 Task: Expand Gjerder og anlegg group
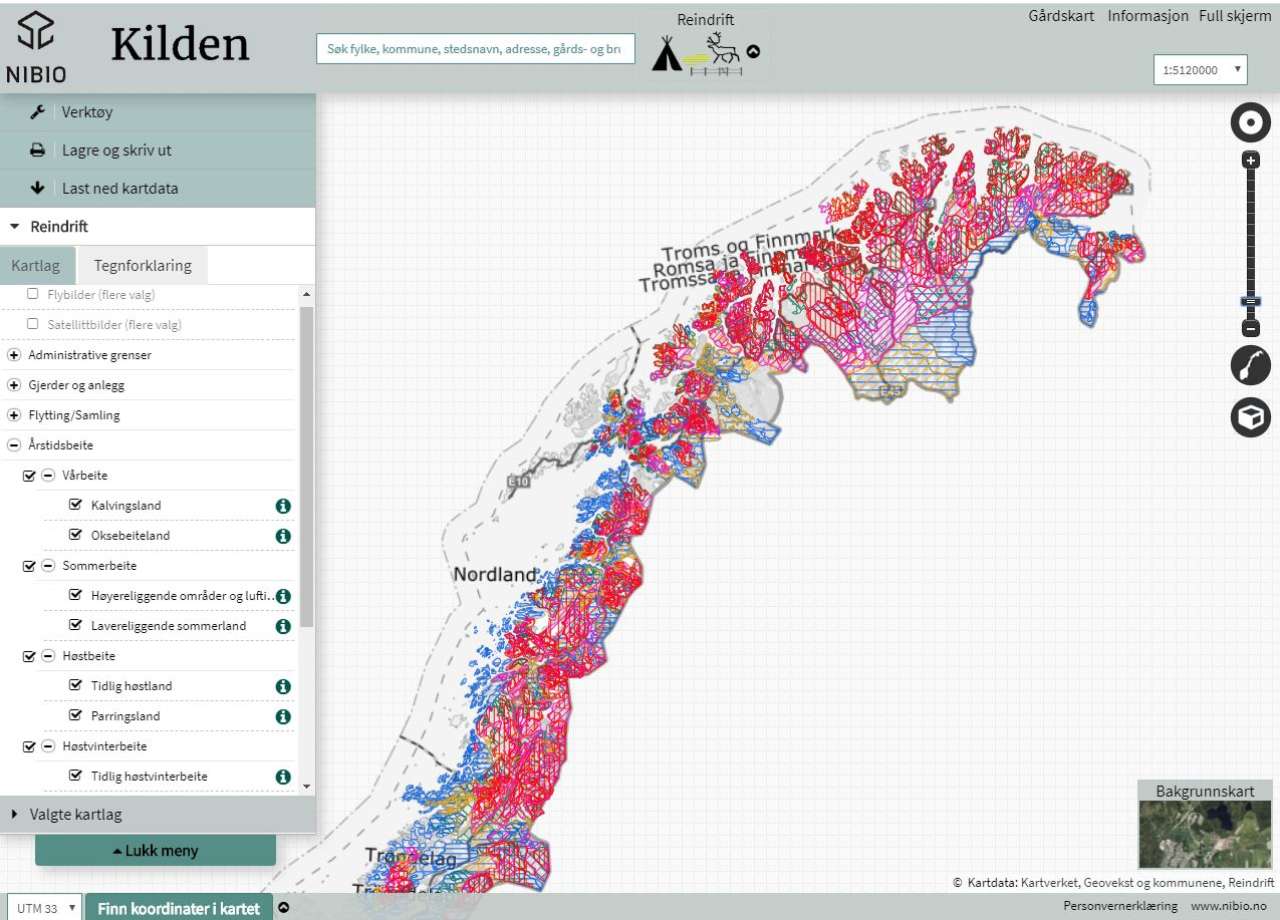coord(14,385)
